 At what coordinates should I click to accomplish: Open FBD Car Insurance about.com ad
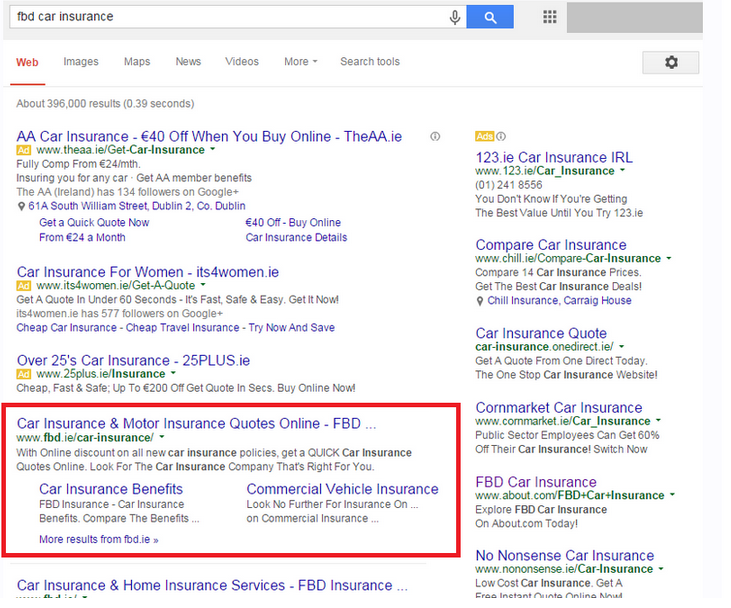tap(536, 482)
